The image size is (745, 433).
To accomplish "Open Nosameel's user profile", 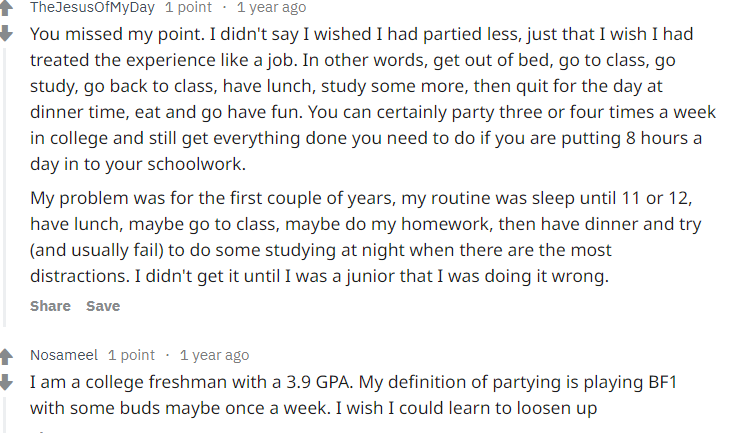I will coord(64,355).
